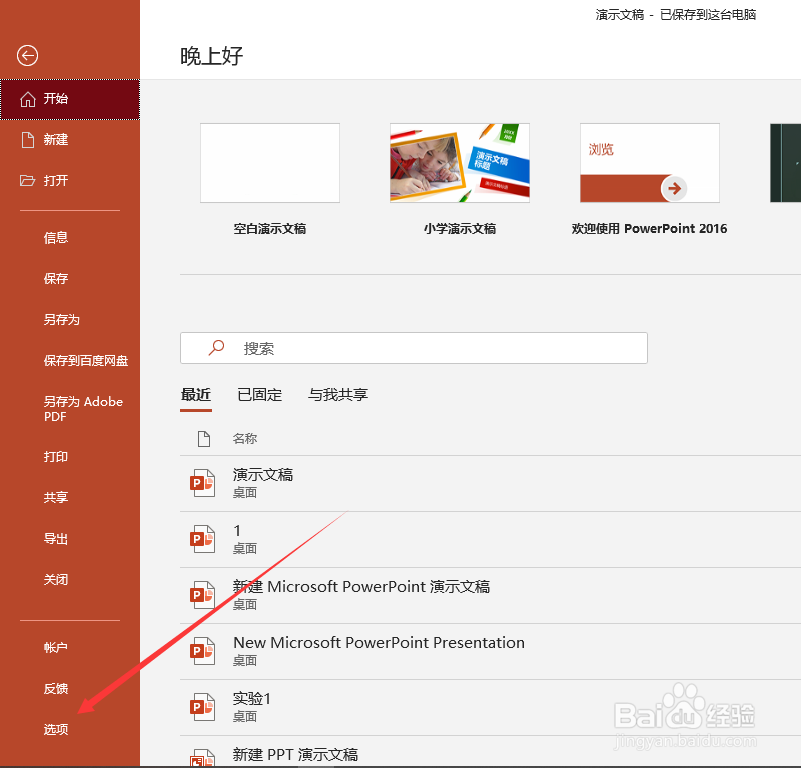Click the PowerPoint icon for 演示文稿 file
This screenshot has width=801, height=768.
click(x=202, y=483)
